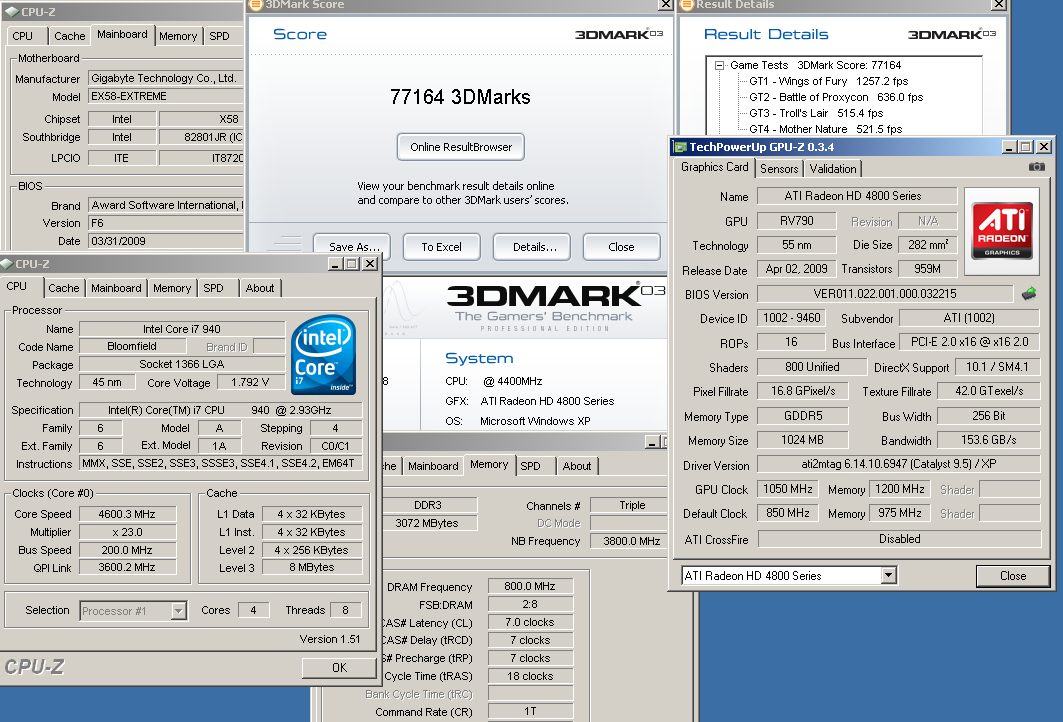Viewport: 1063px width, 722px height.
Task: Click the GPU Clock 1050 MHz field
Action: coord(788,489)
